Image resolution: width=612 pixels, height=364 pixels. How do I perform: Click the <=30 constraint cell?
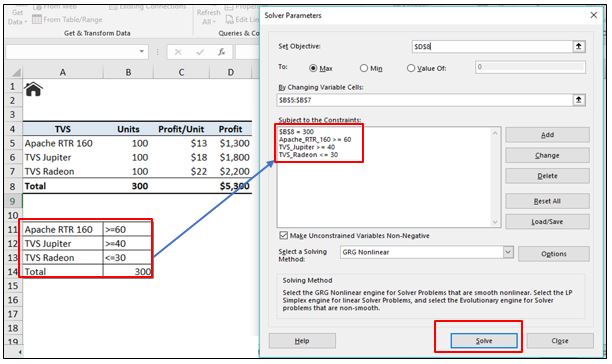coord(127,257)
